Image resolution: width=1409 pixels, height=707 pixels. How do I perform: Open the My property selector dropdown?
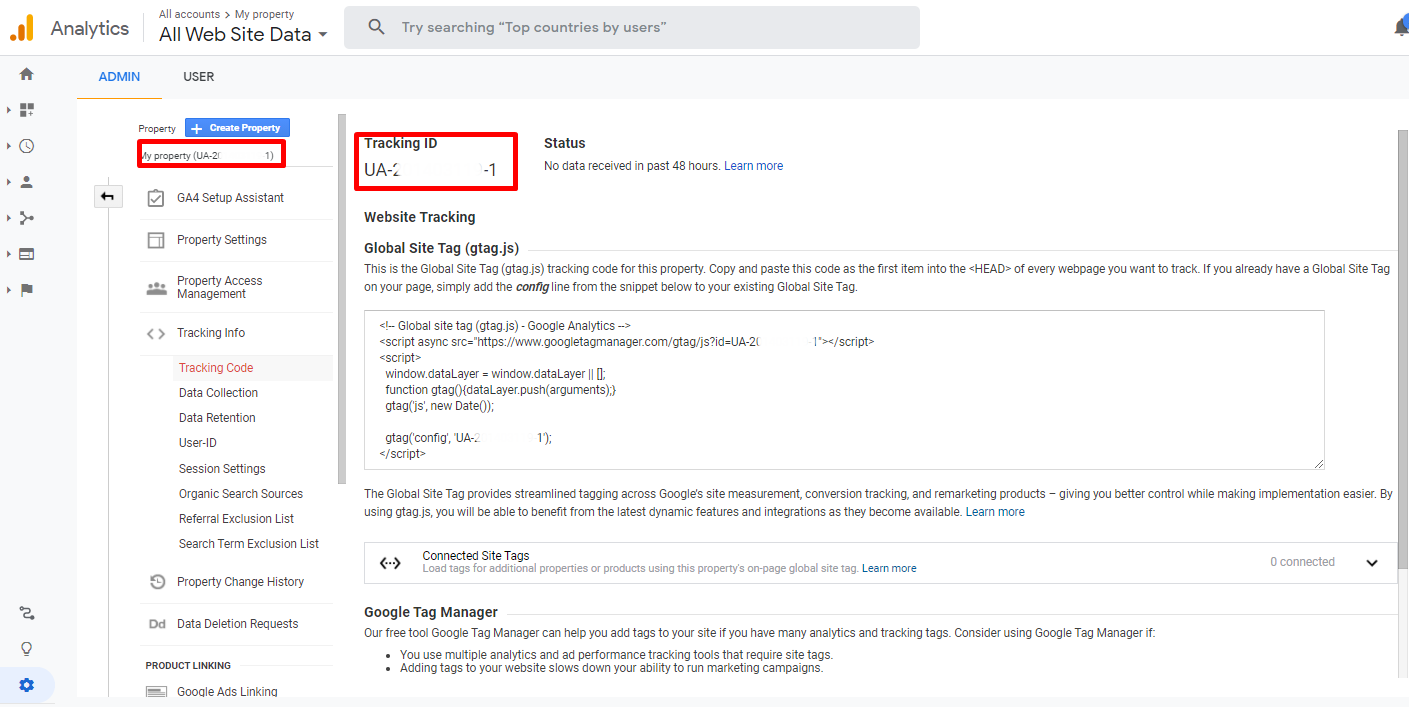click(212, 155)
